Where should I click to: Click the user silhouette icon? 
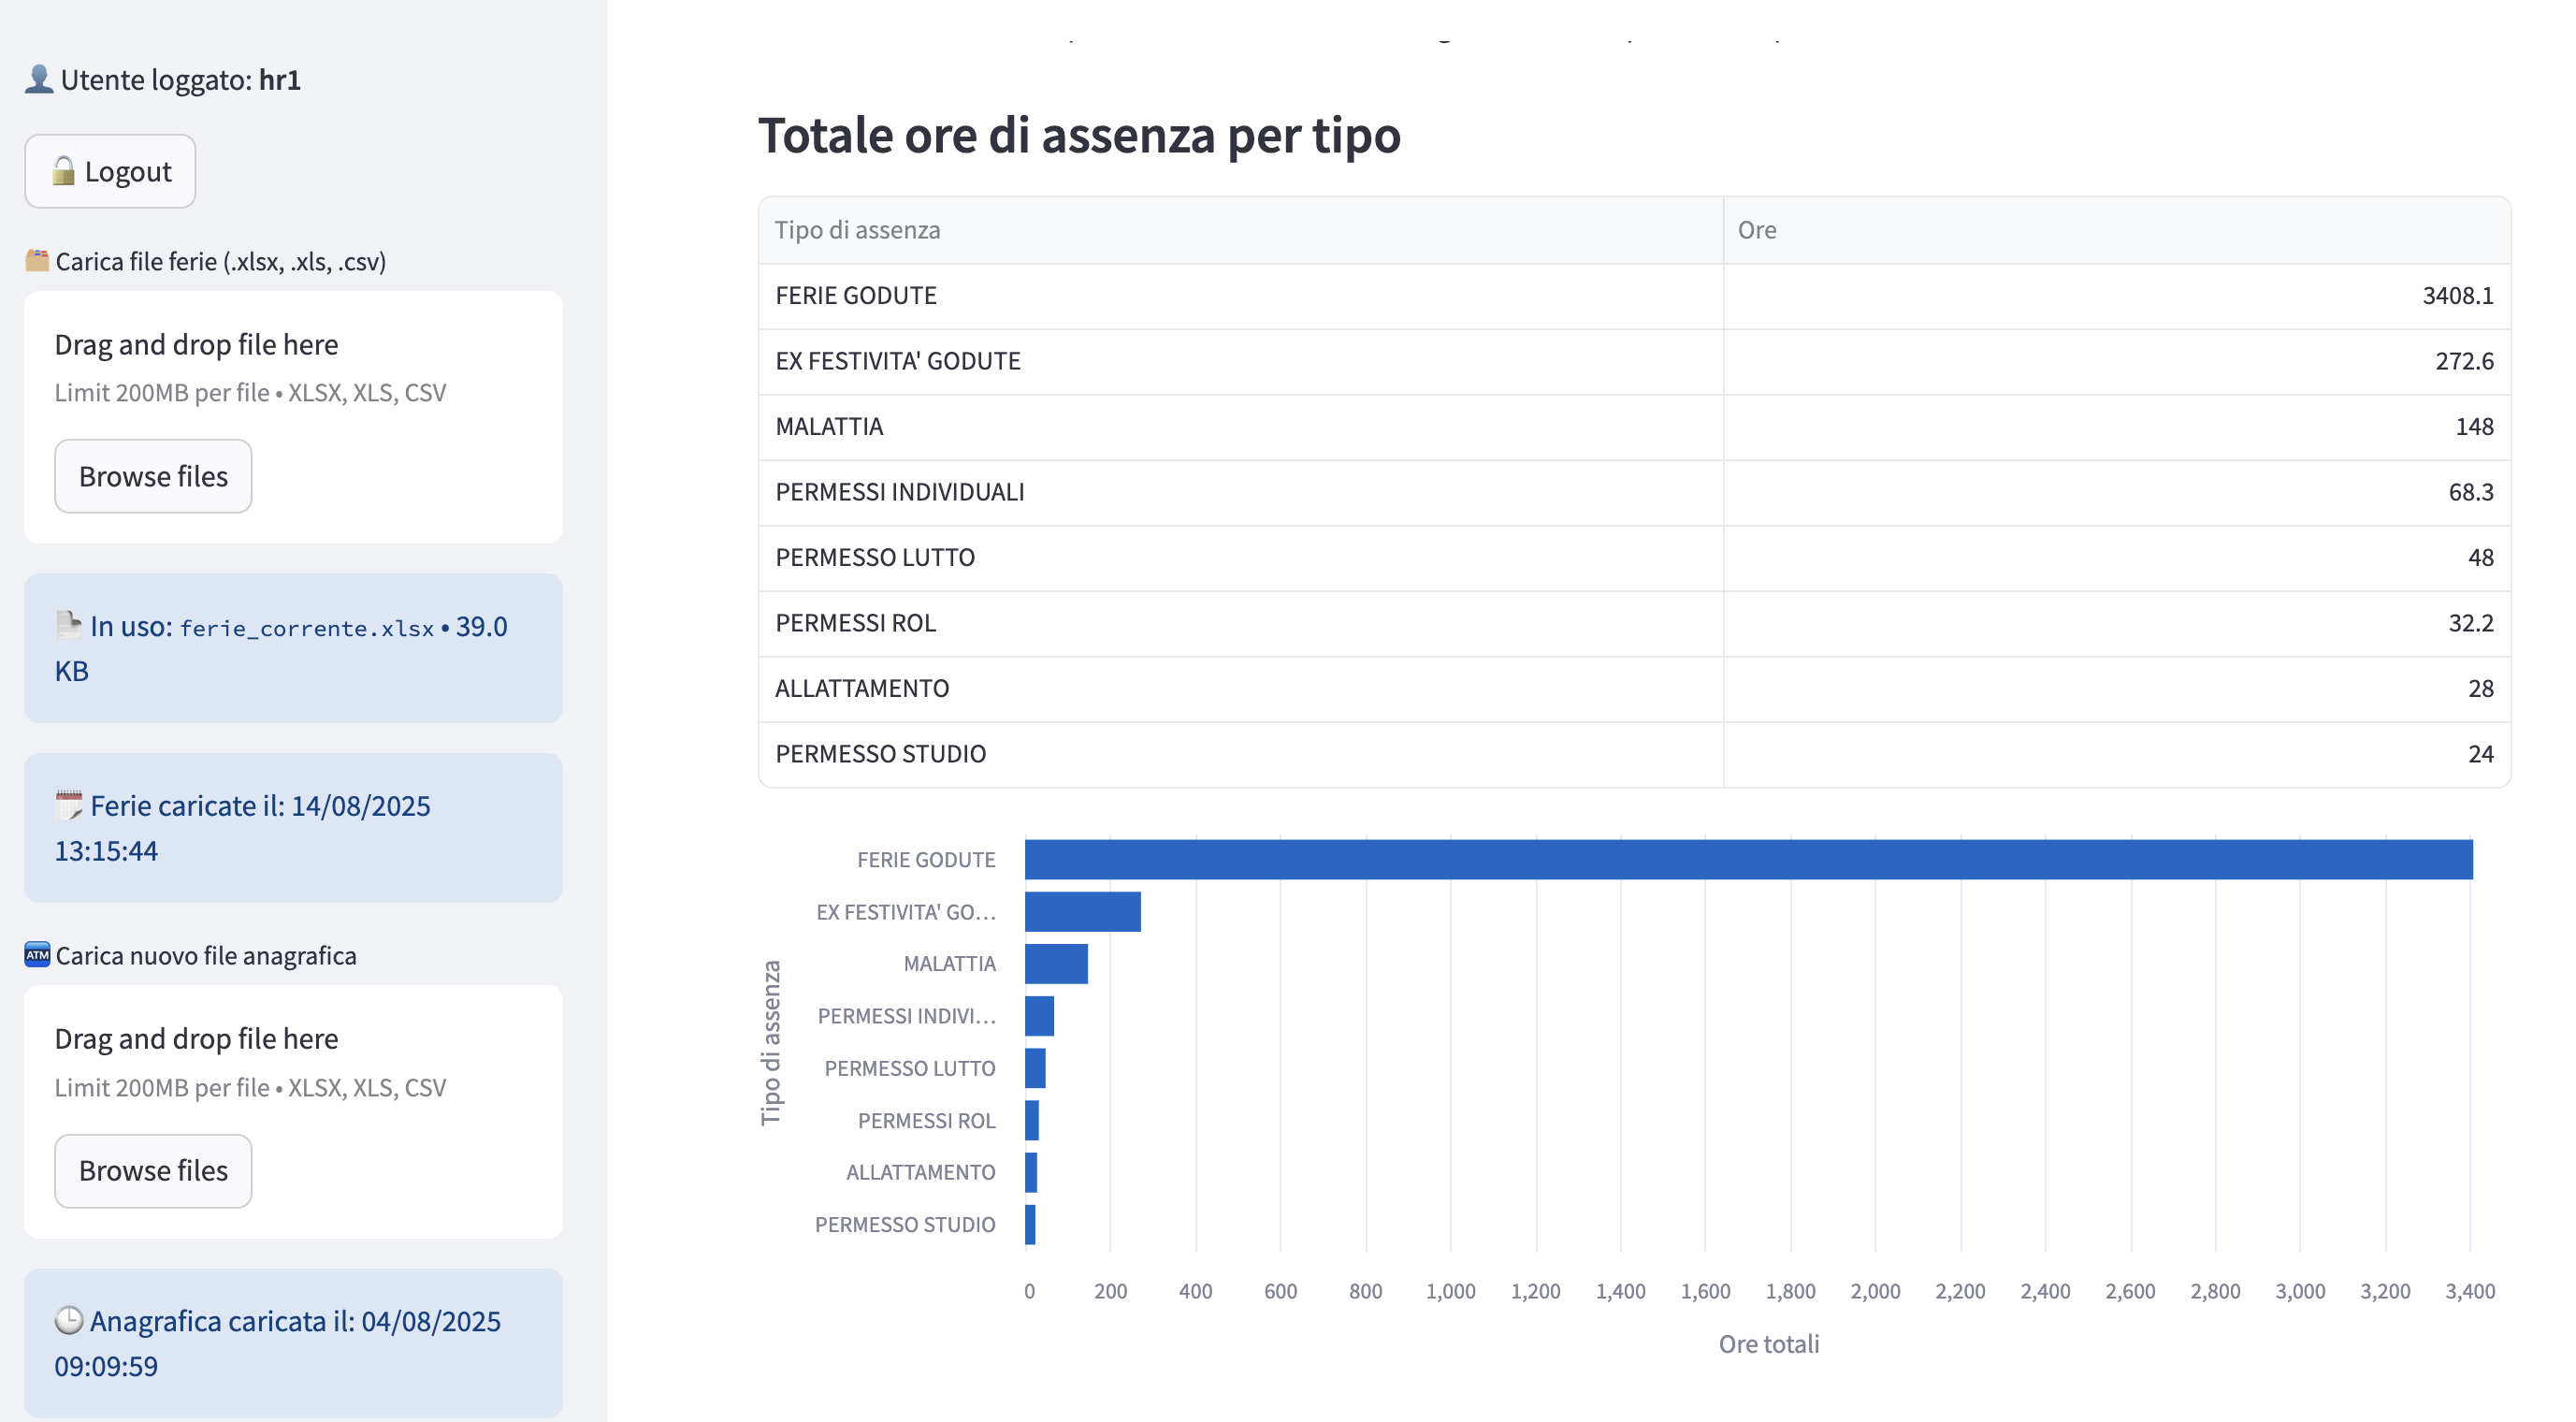38,79
